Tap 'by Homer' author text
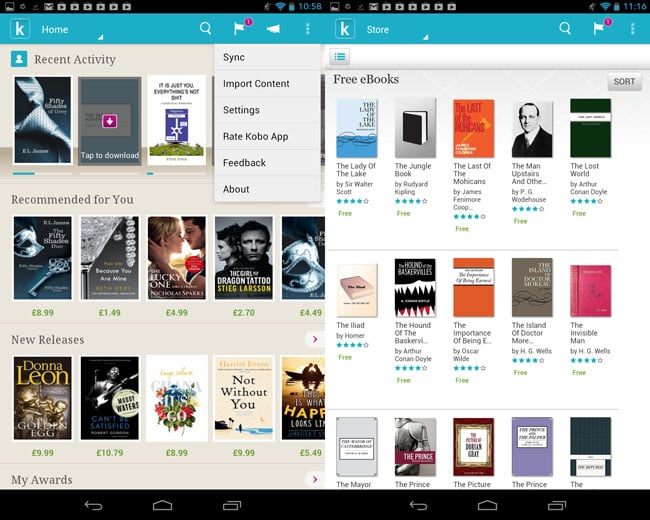The width and height of the screenshot is (650, 520). click(350, 335)
